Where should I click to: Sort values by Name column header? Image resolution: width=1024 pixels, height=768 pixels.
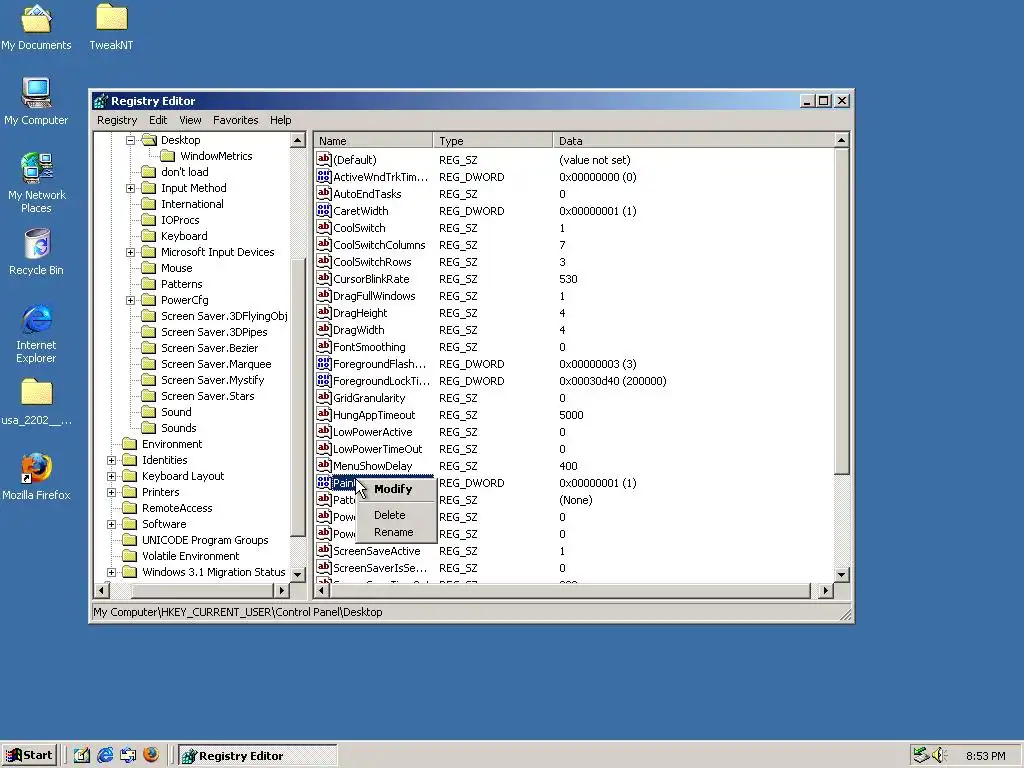[x=373, y=140]
